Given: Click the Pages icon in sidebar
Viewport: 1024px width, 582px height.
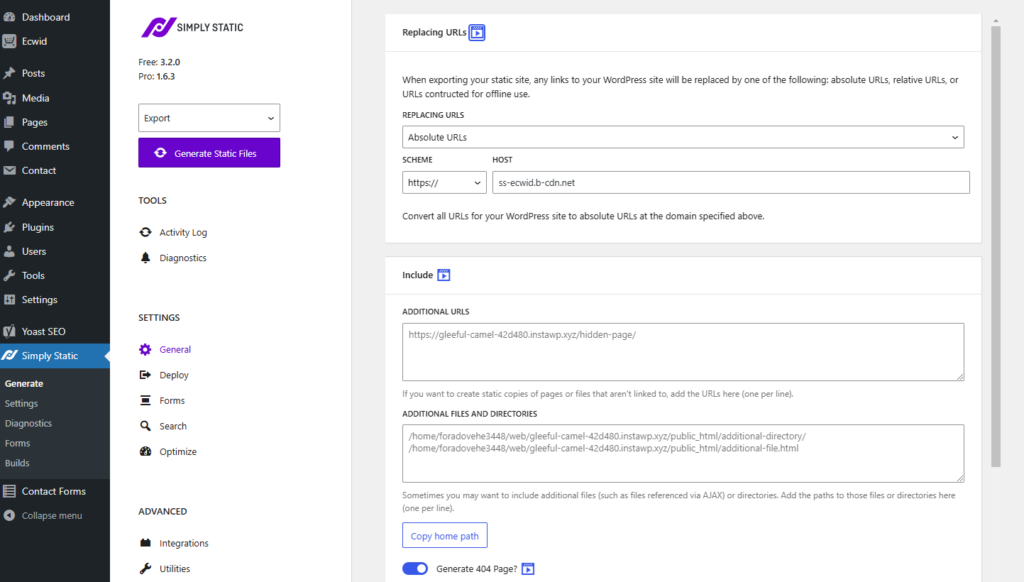Looking at the screenshot, I should pyautogui.click(x=9, y=122).
